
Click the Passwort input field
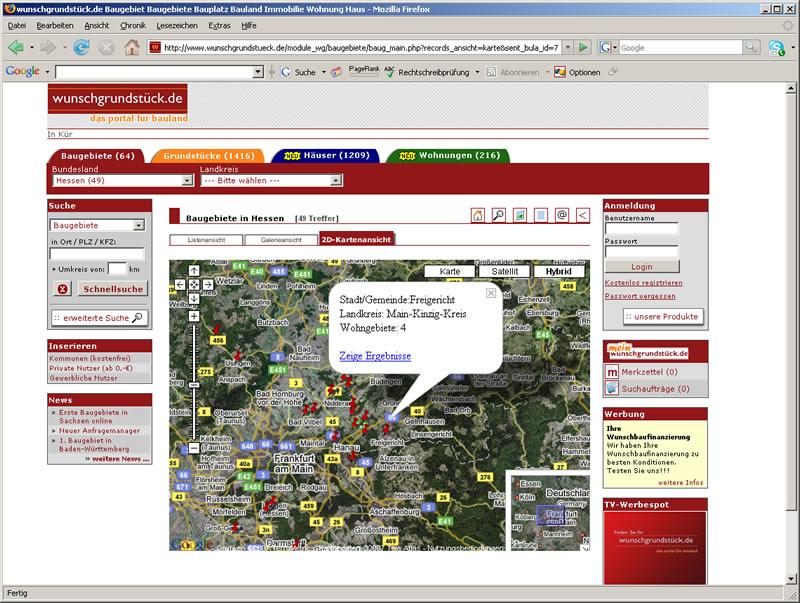click(x=642, y=252)
